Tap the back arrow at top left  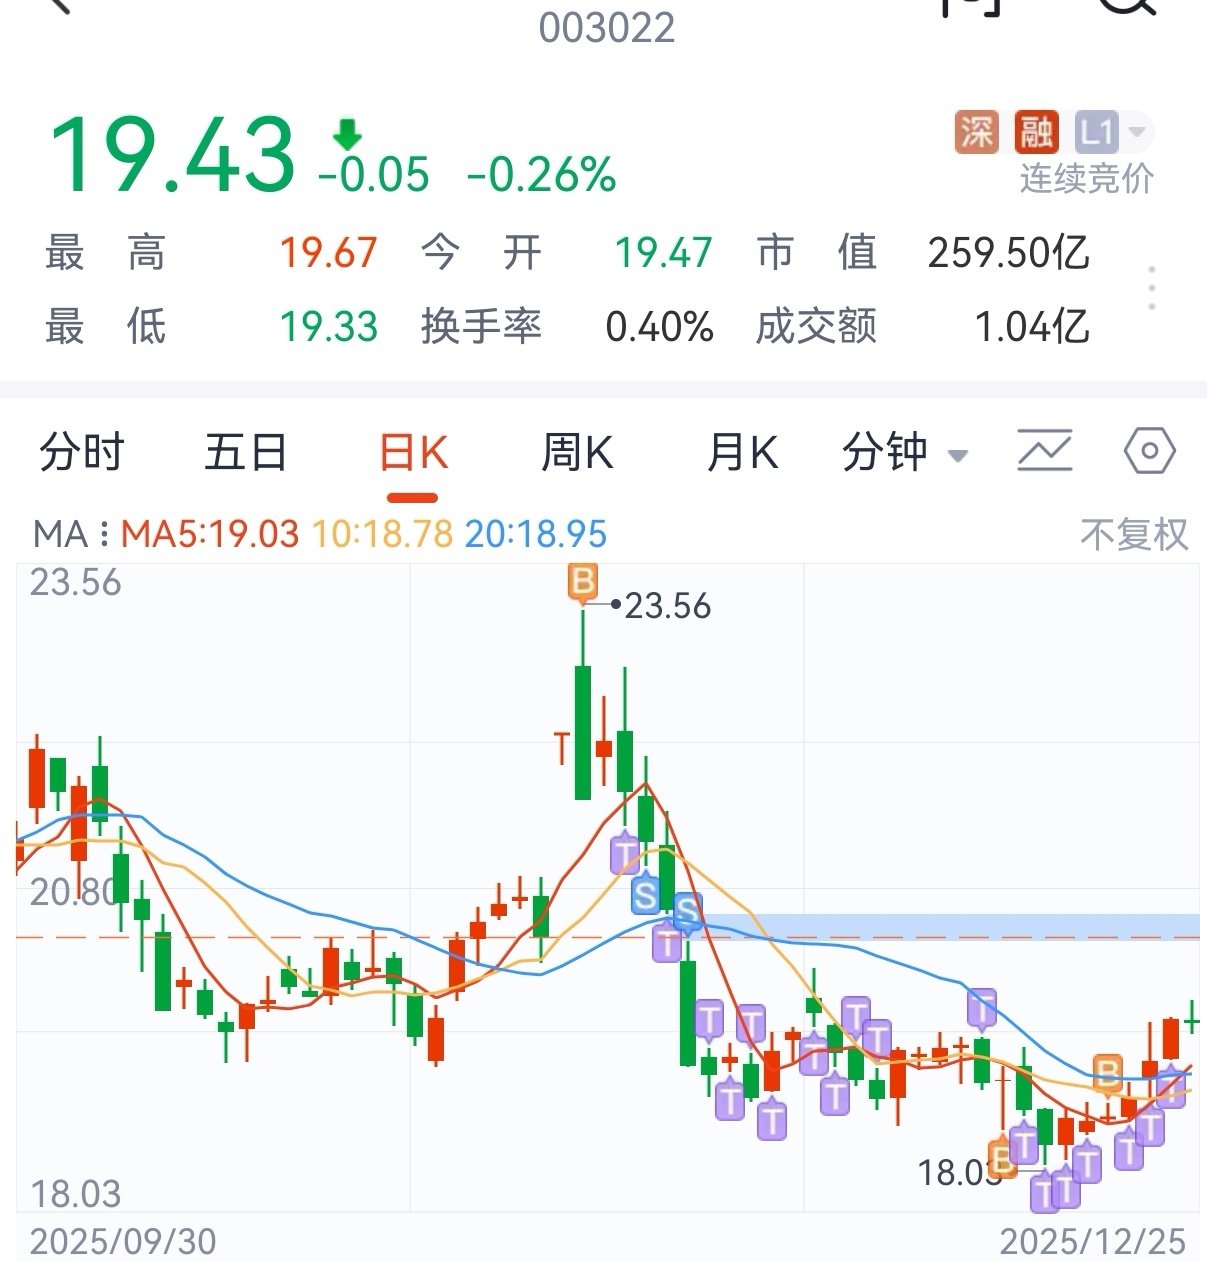point(60,5)
